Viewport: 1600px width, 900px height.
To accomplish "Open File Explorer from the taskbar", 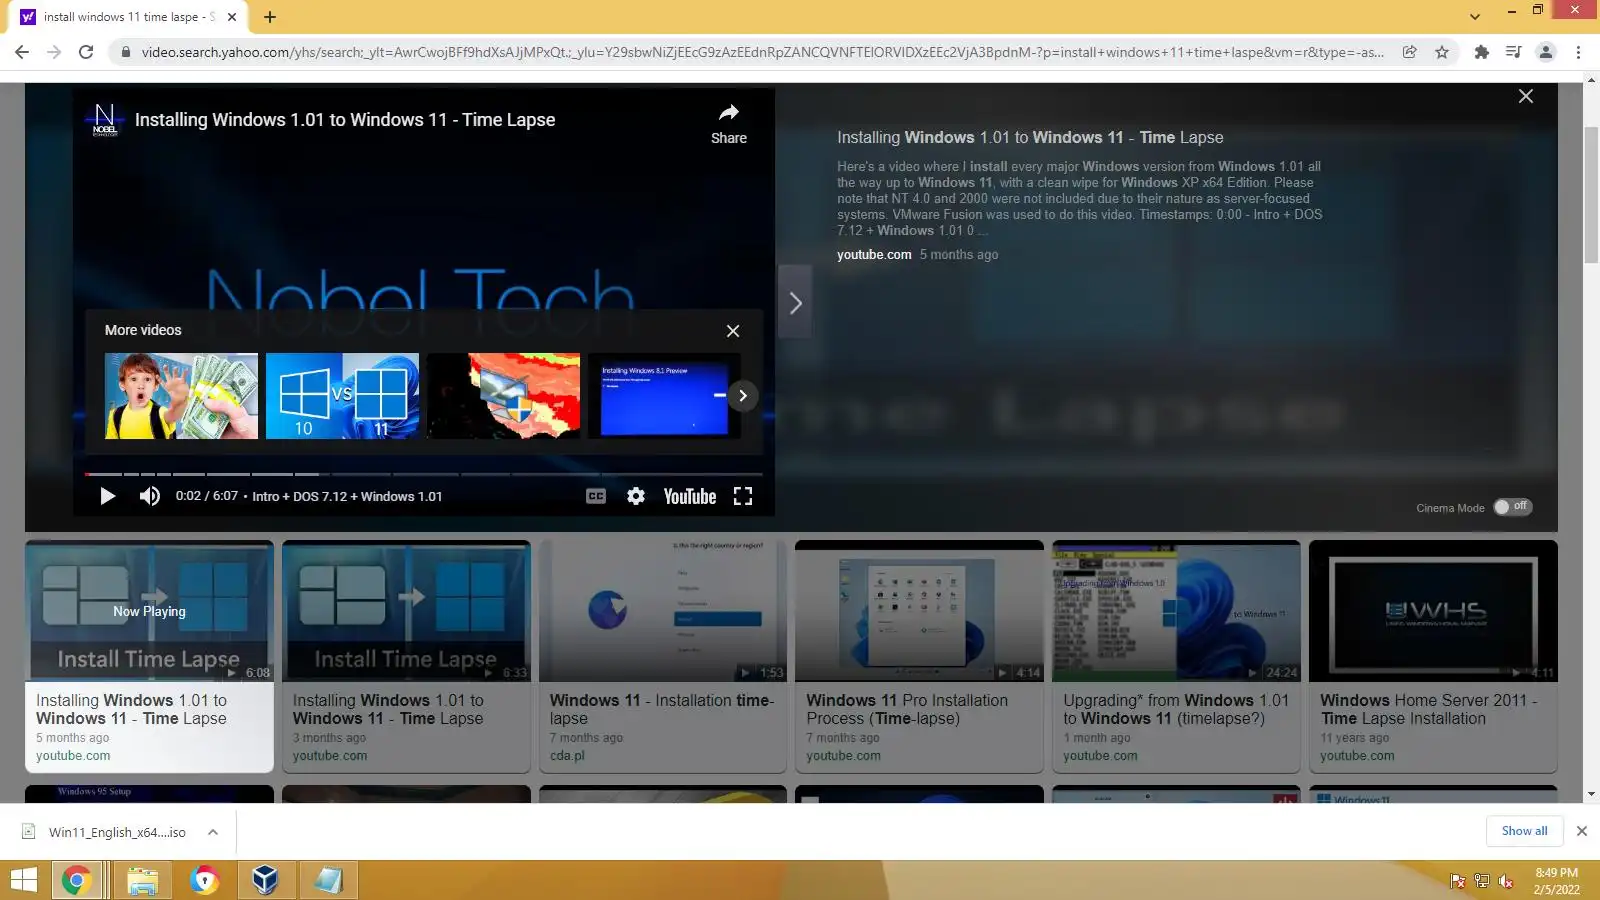I will pos(143,880).
